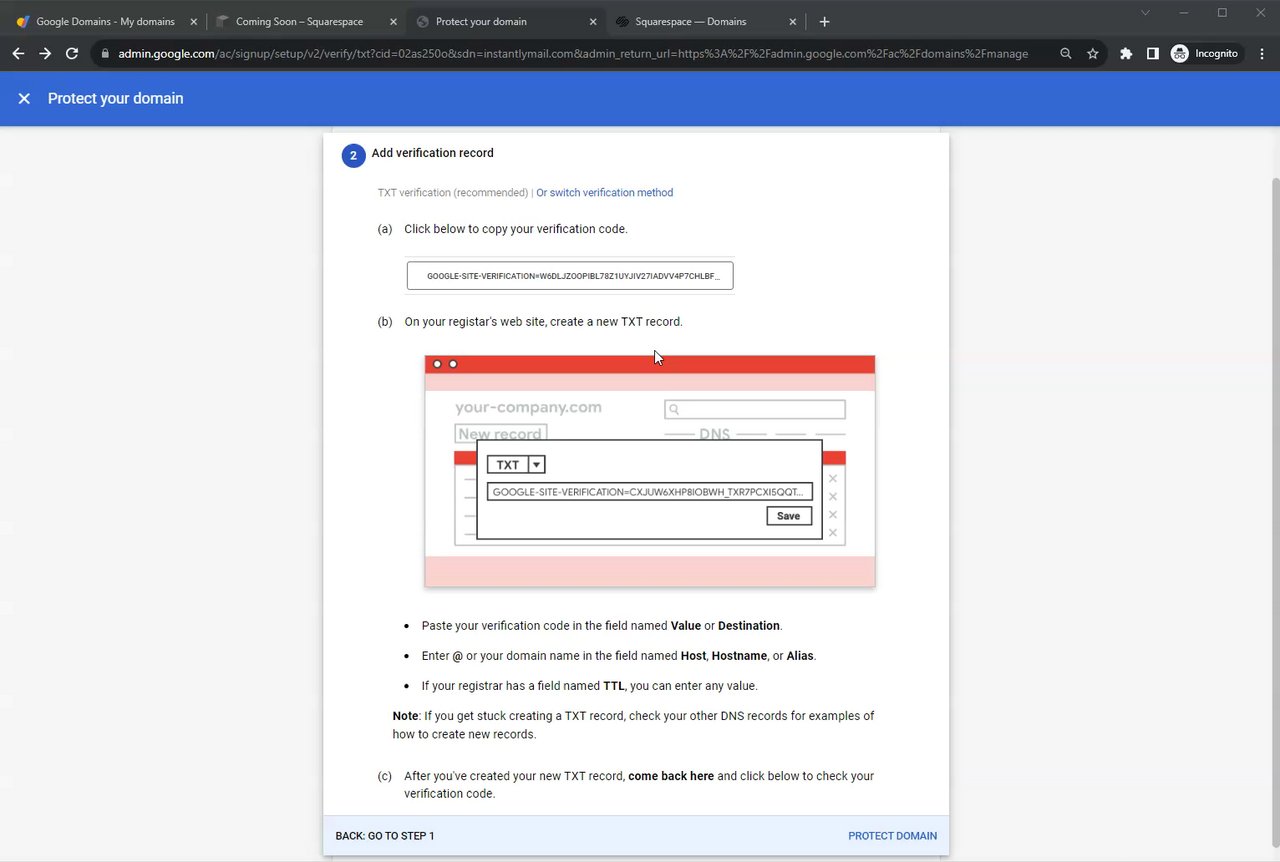Screen dimensions: 1280x862
Task: Click BACK: GO TO STEP 1
Action: point(385,836)
